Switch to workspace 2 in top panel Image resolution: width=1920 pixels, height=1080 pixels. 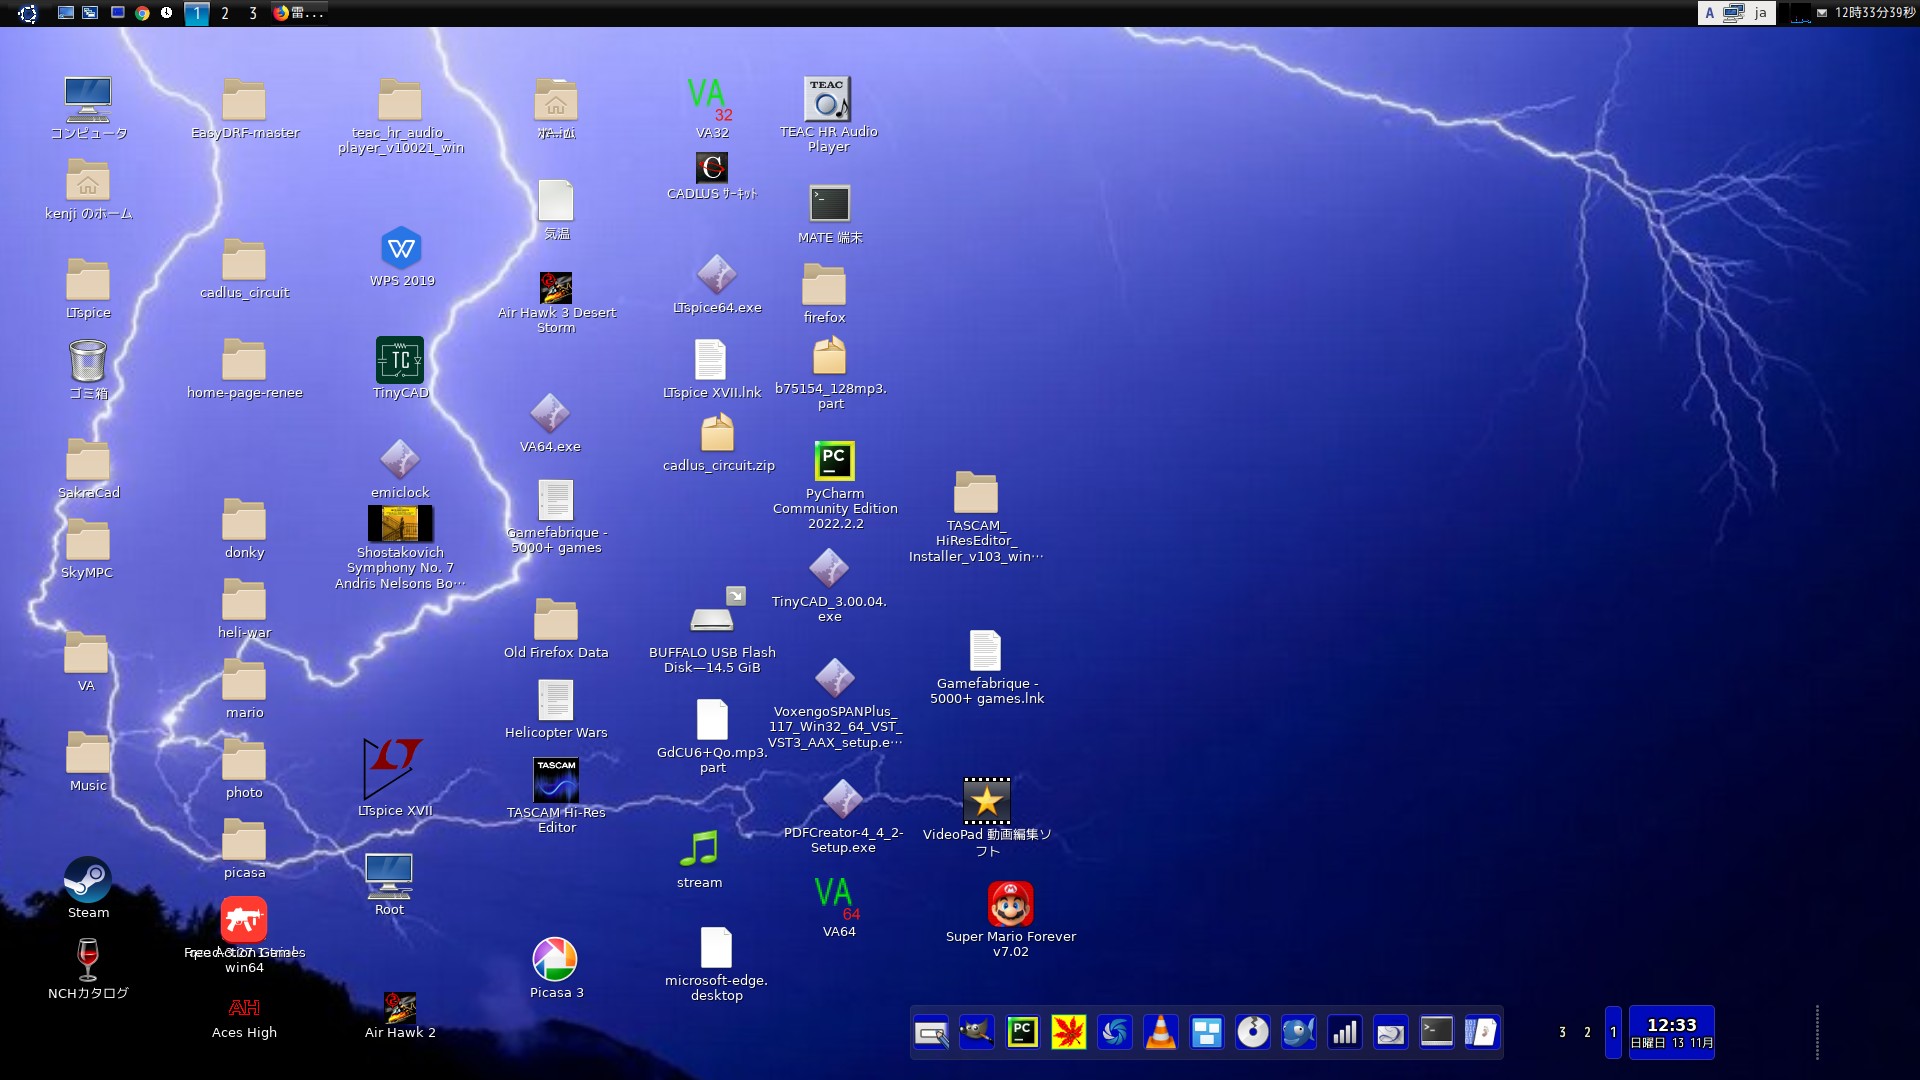click(225, 13)
